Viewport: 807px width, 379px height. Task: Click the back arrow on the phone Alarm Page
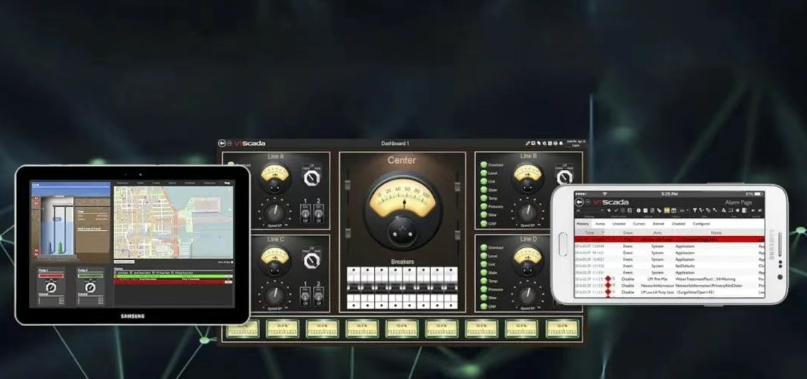coord(580,202)
